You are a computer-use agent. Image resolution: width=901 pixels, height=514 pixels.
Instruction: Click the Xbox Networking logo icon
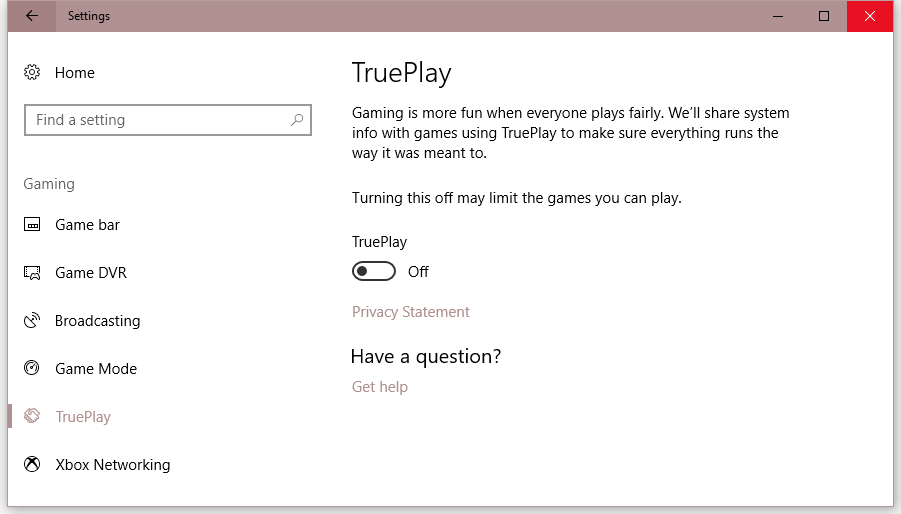point(32,464)
